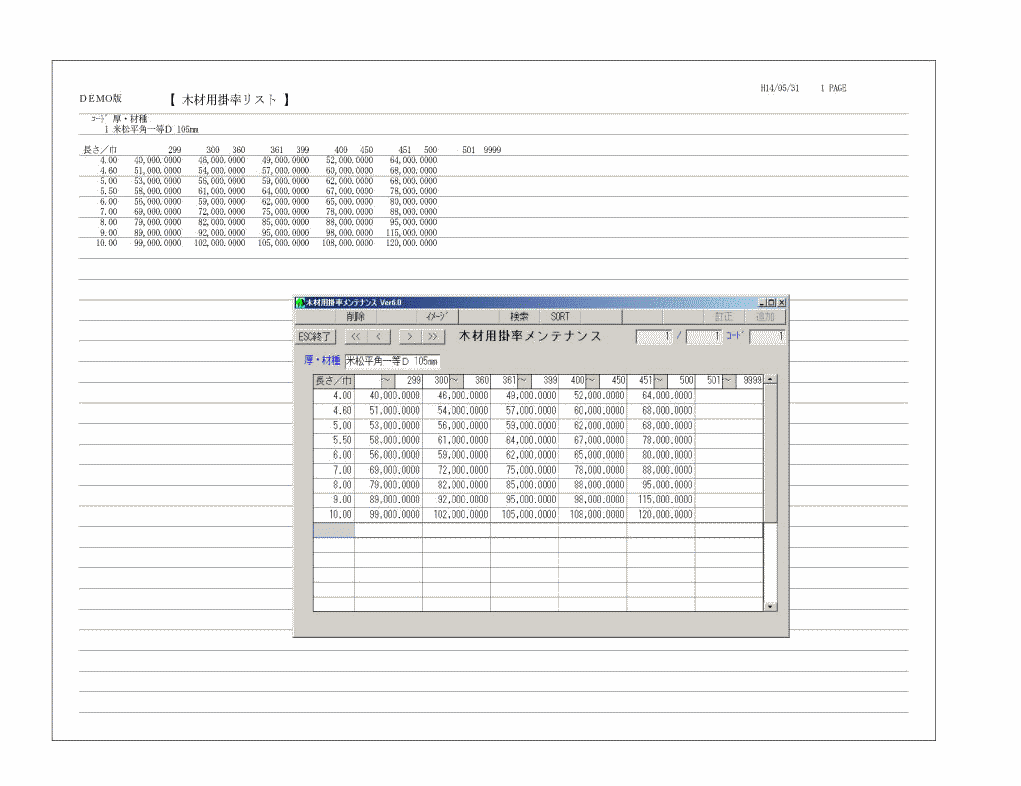Viewport: 1021px width, 786px height.
Task: Open the ｲﾒｰｼﾞ (image) toolbar item
Action: (x=436, y=316)
